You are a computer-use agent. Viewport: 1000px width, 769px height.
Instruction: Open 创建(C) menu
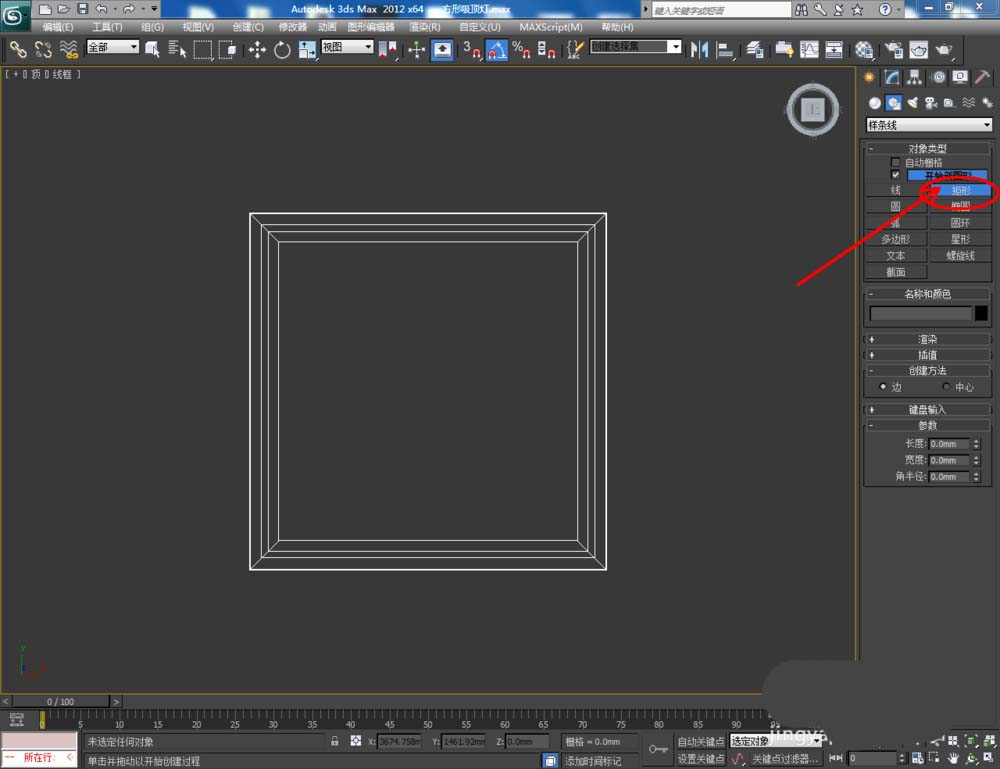pyautogui.click(x=248, y=27)
